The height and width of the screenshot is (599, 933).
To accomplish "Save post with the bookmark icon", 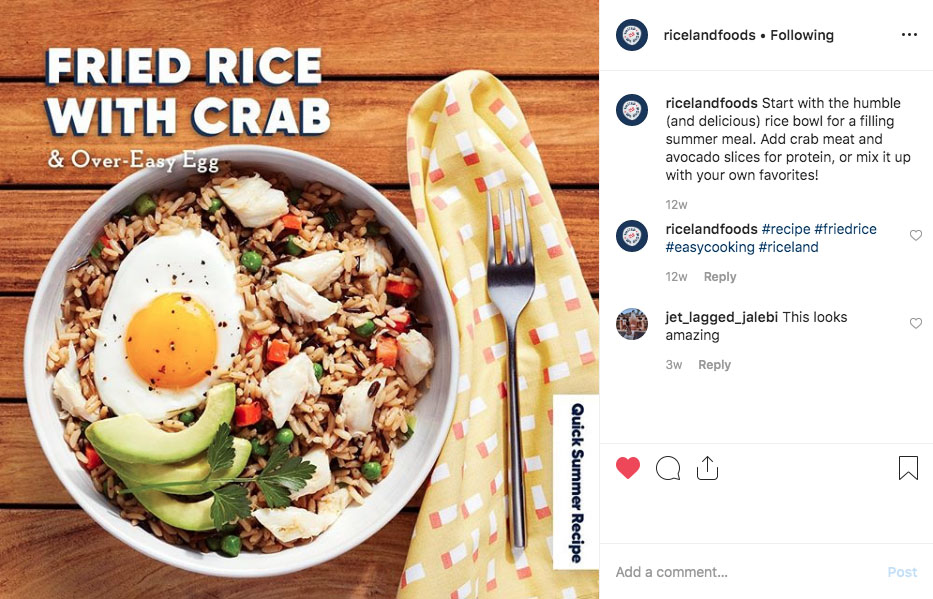I will [x=908, y=468].
